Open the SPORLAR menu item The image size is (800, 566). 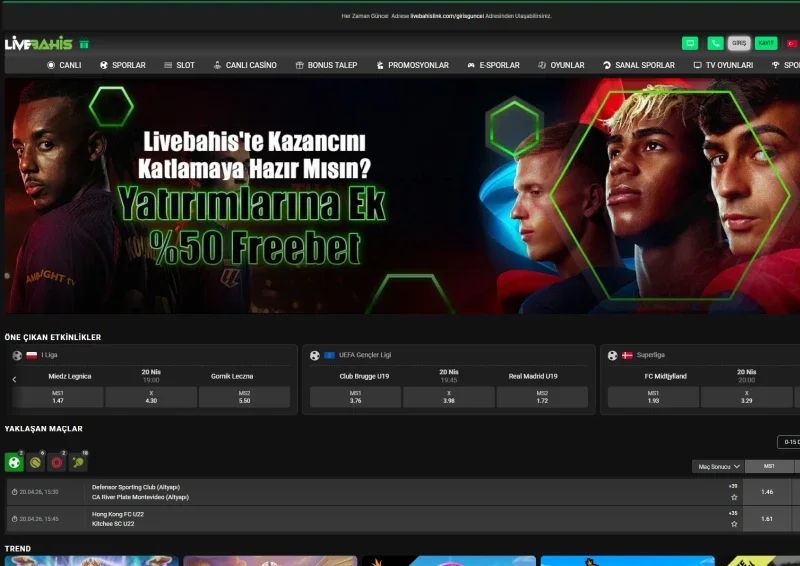(123, 65)
